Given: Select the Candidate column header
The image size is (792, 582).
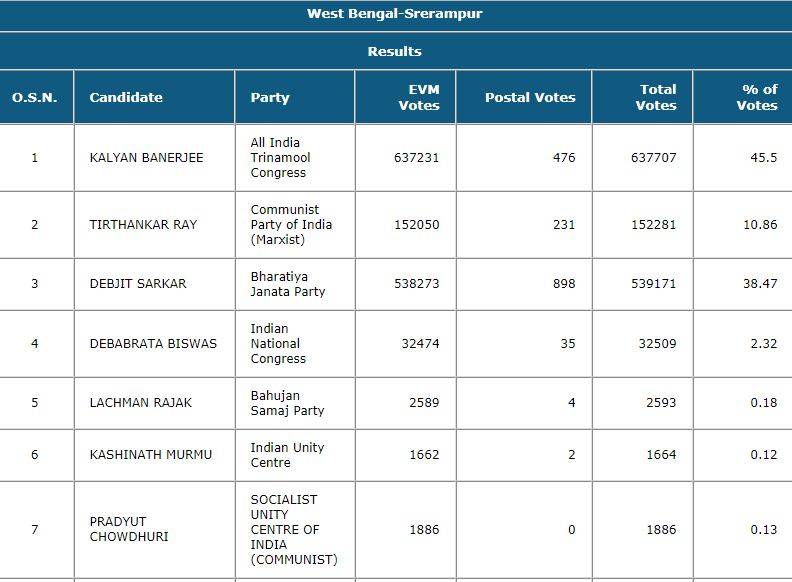Looking at the screenshot, I should [126, 97].
